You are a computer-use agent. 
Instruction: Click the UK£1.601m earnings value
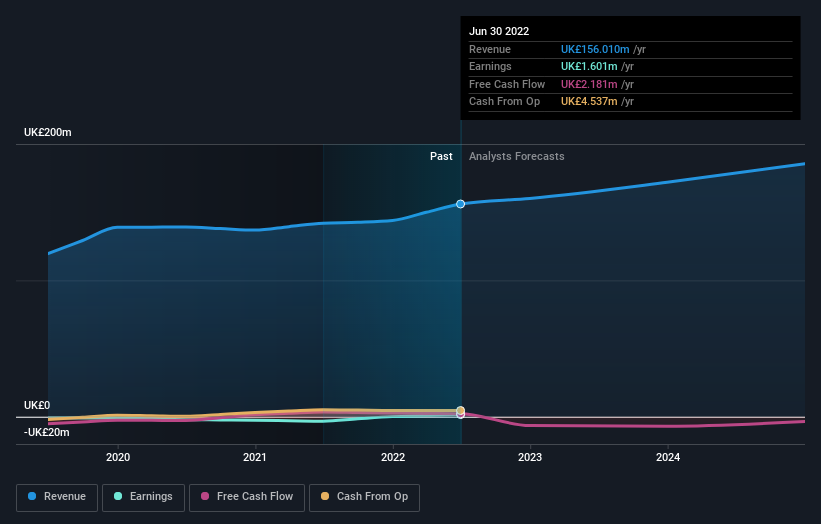[589, 66]
